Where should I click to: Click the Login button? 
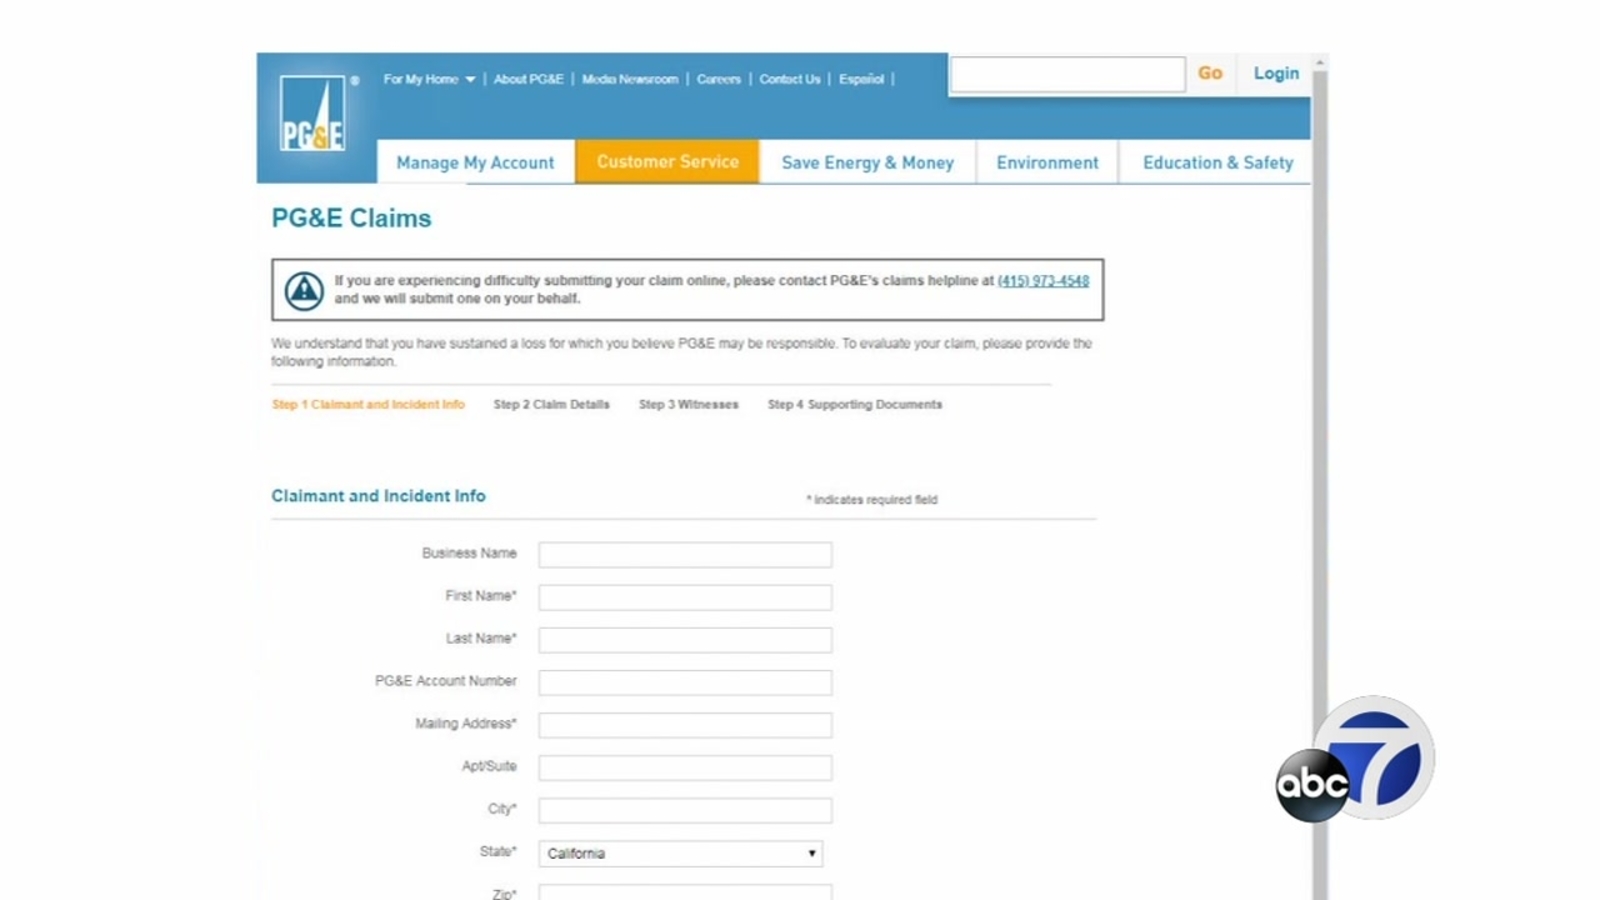pos(1276,73)
